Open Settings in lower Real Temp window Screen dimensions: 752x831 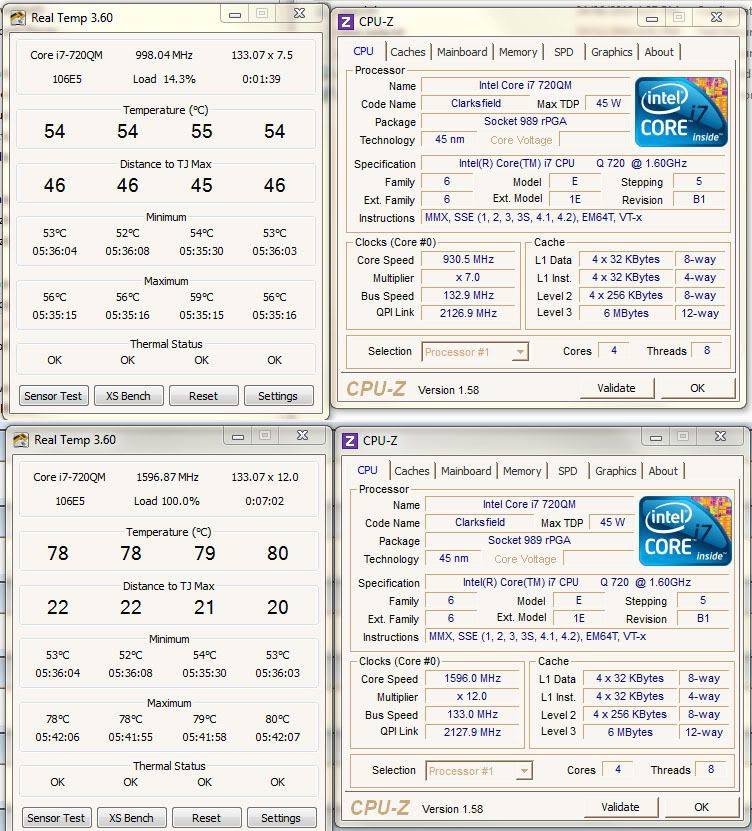click(281, 818)
